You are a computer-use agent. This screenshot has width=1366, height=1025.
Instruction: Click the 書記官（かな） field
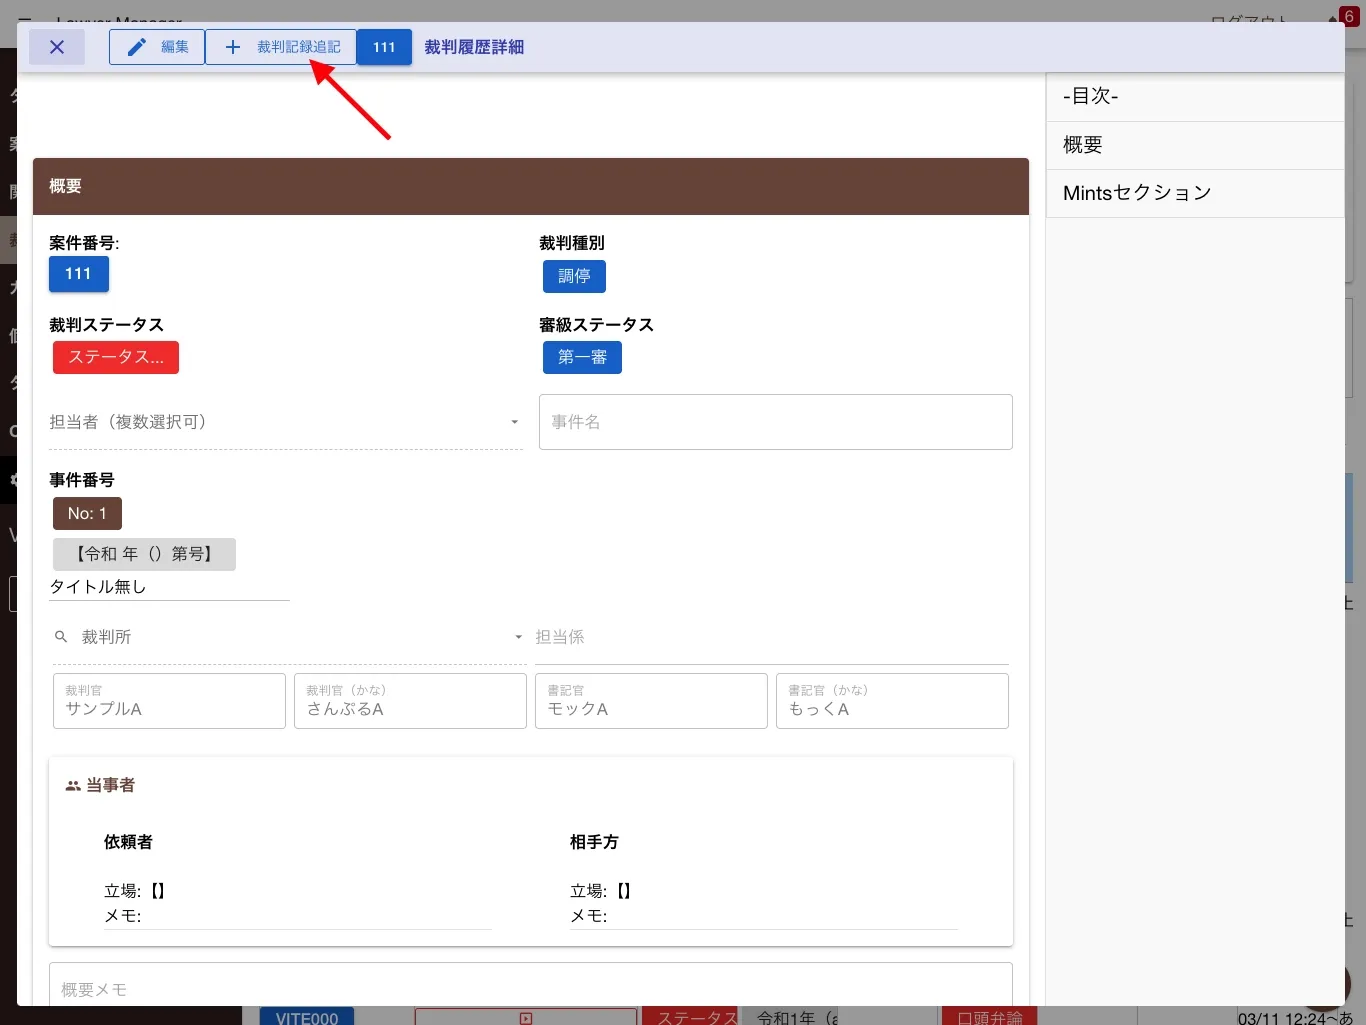pyautogui.click(x=892, y=701)
